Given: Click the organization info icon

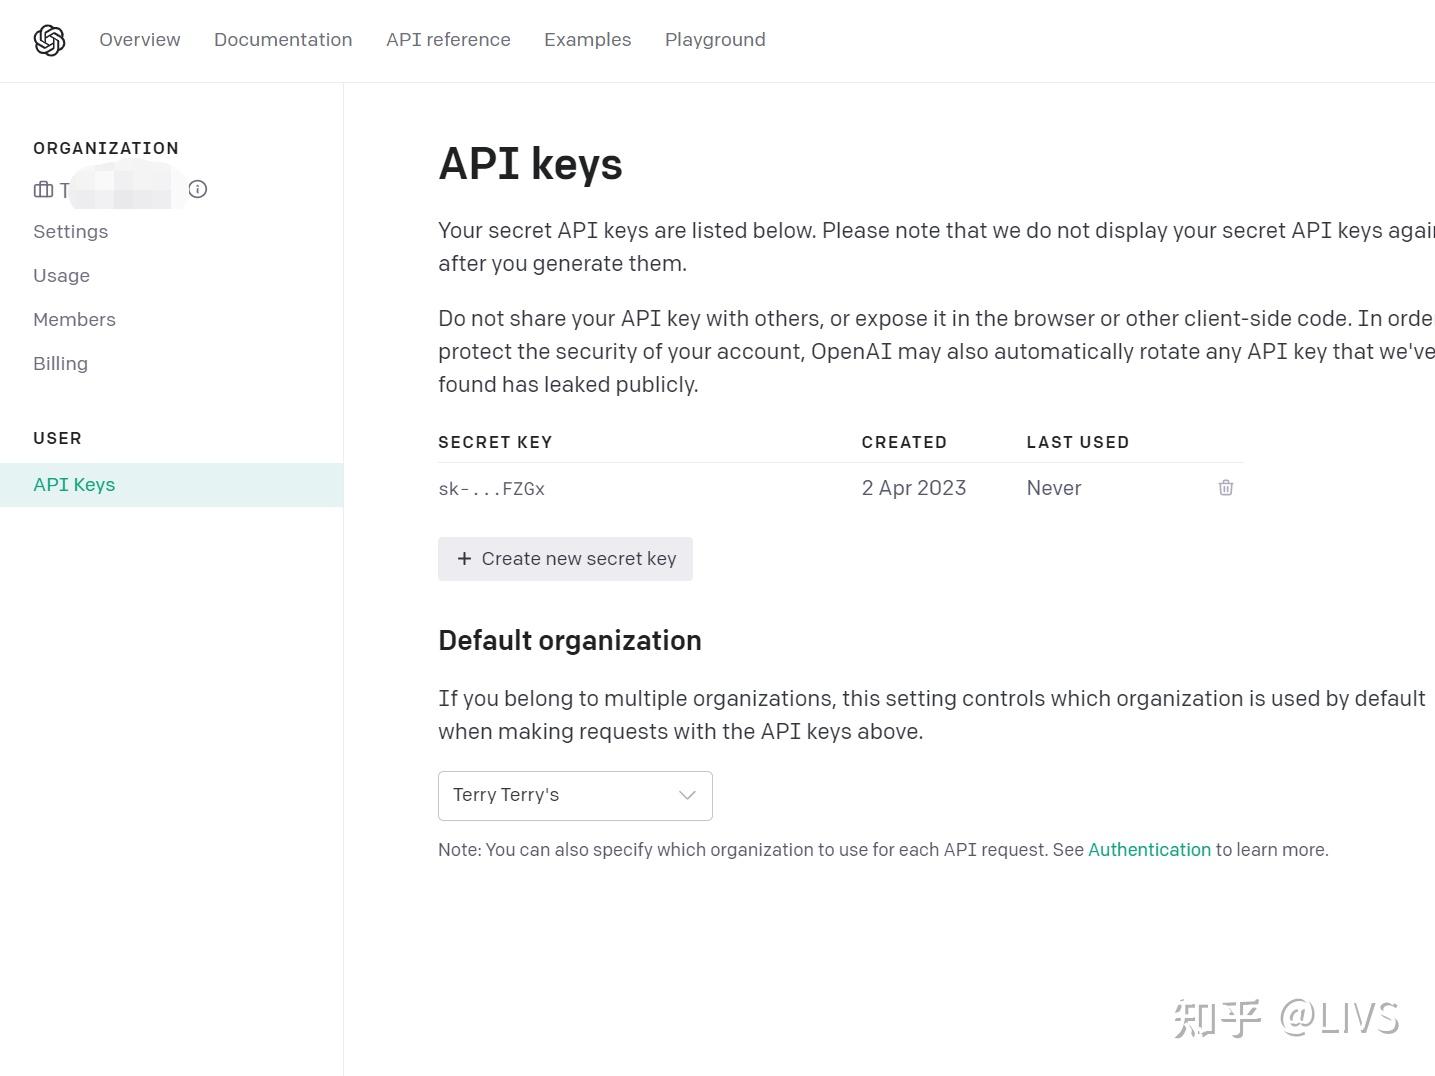Looking at the screenshot, I should 198,189.
